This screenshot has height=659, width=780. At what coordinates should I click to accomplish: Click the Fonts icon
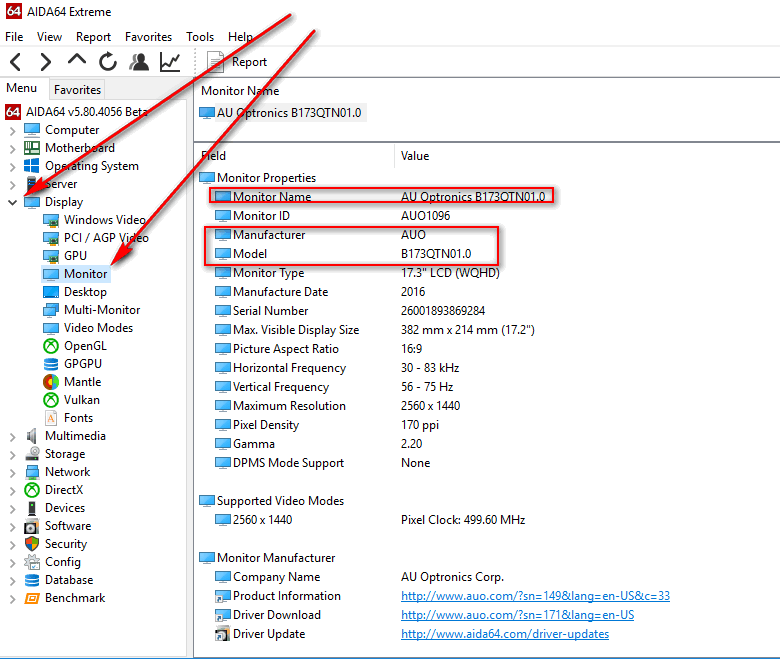click(51, 418)
